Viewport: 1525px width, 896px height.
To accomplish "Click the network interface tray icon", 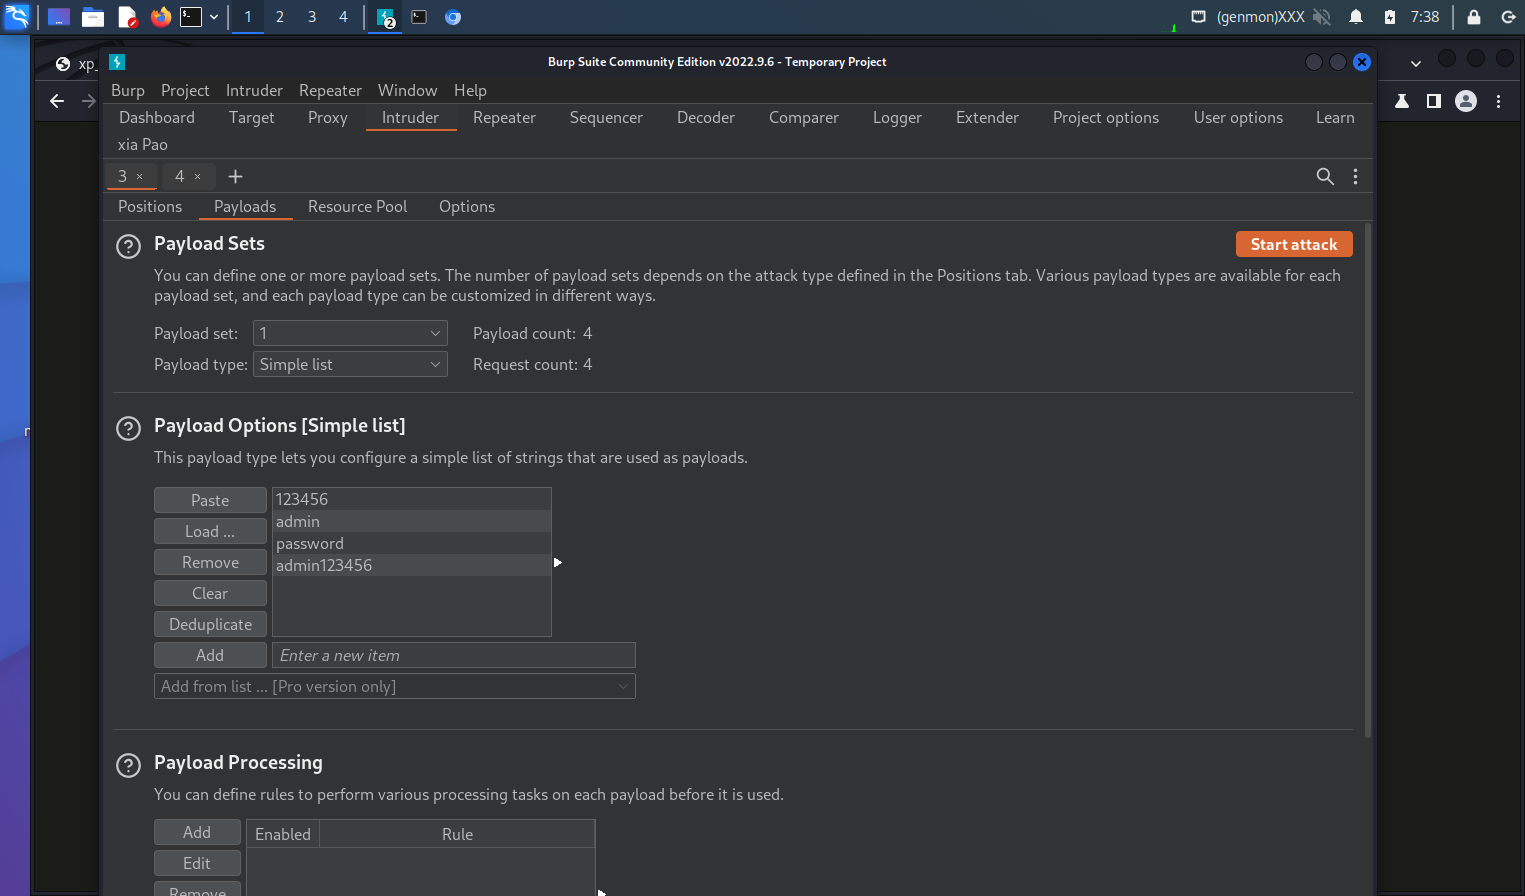I will [x=1198, y=17].
